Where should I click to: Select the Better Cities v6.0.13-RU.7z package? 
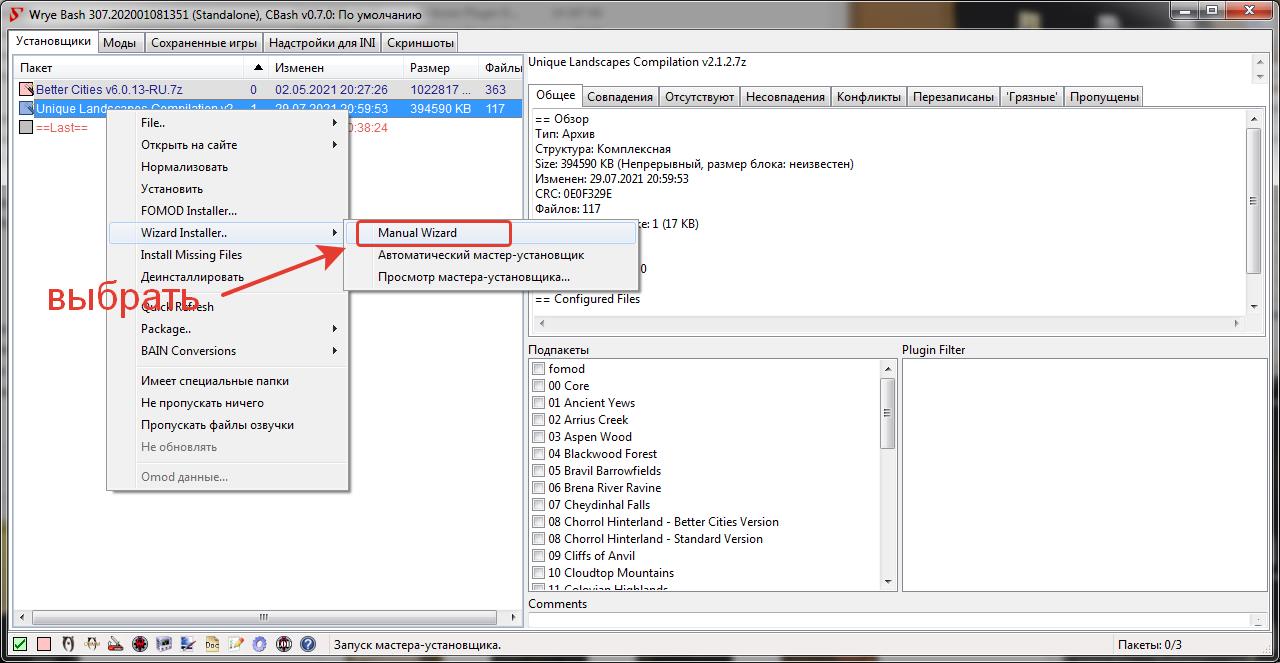(x=109, y=90)
